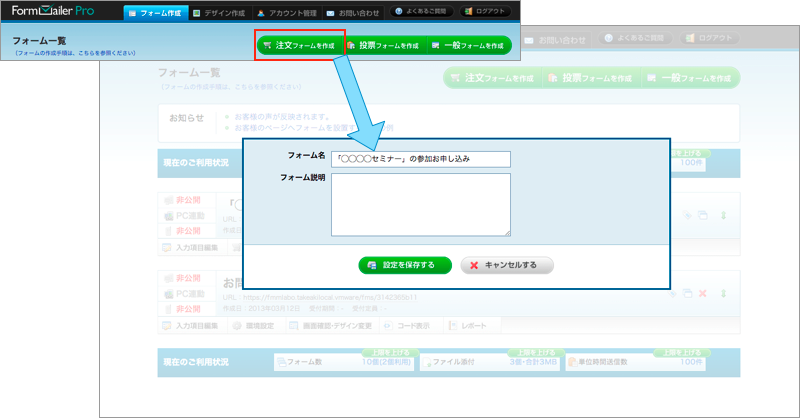The image size is (800, 418).
Task: Open お問い合わせ tab in top inset navigation
Action: pos(354,13)
